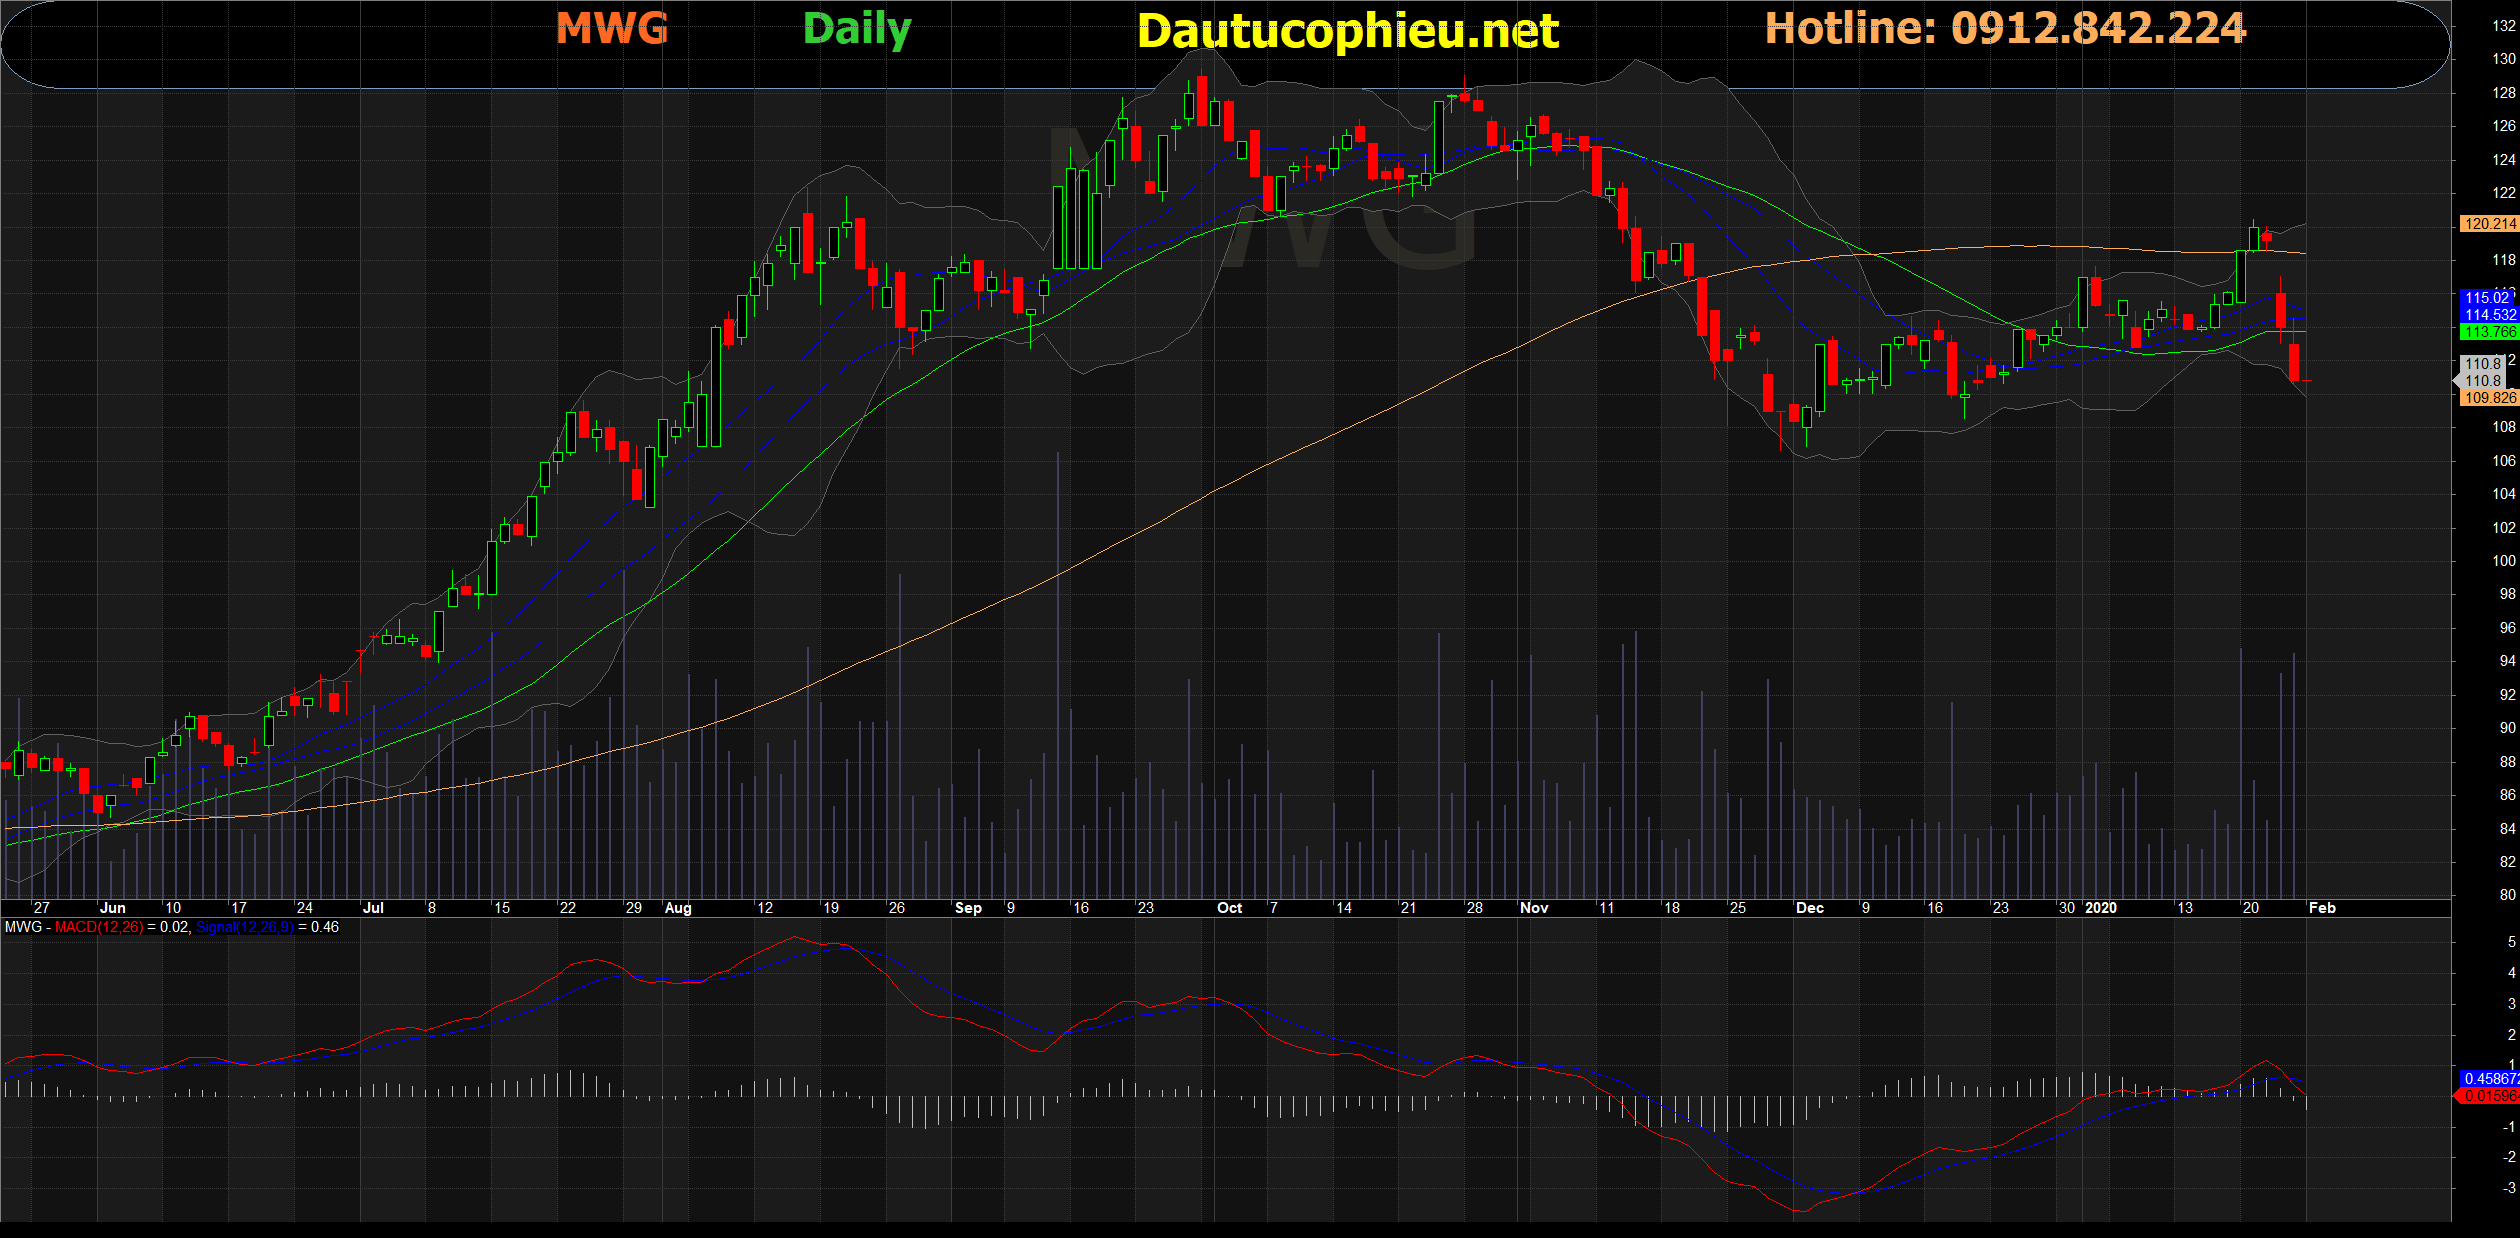Click the green Daily timeframe label
The height and width of the screenshot is (1238, 2520).
(x=857, y=29)
